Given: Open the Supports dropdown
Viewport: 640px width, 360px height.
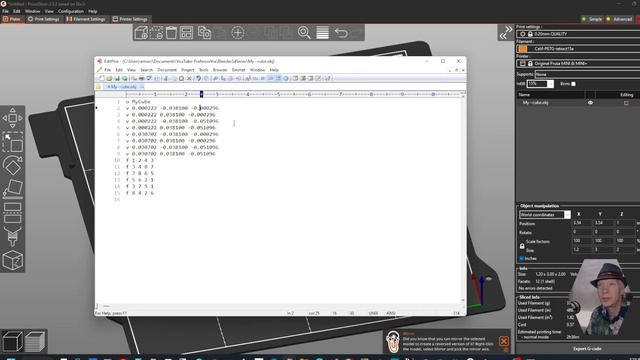Looking at the screenshot, I should pyautogui.click(x=587, y=74).
